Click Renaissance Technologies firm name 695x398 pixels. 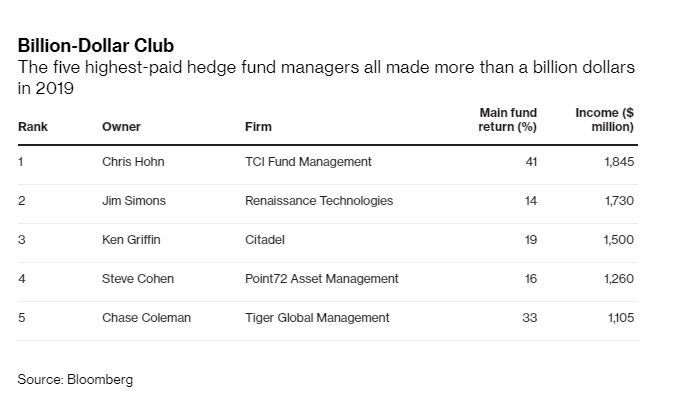pyautogui.click(x=319, y=201)
